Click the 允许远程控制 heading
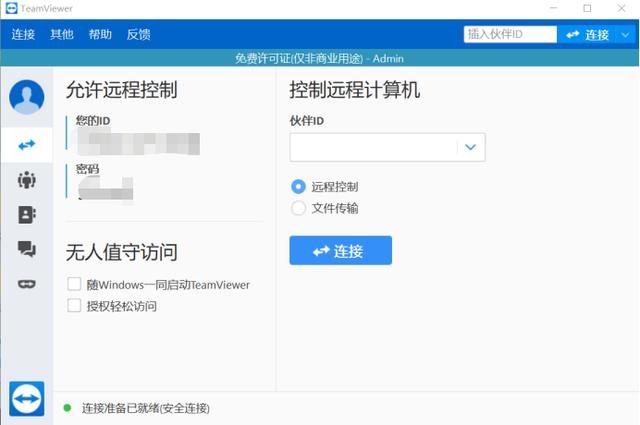The width and height of the screenshot is (640, 425). pyautogui.click(x=121, y=90)
